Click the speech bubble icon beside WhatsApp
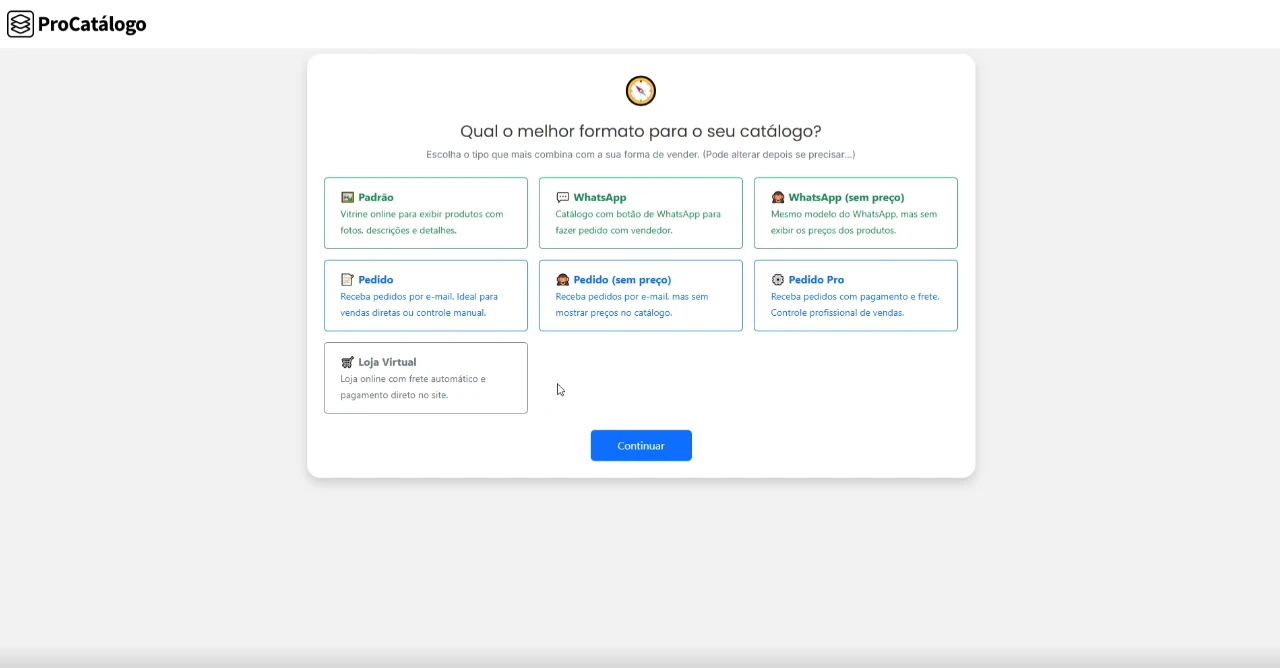The height and width of the screenshot is (668, 1280). (x=562, y=198)
